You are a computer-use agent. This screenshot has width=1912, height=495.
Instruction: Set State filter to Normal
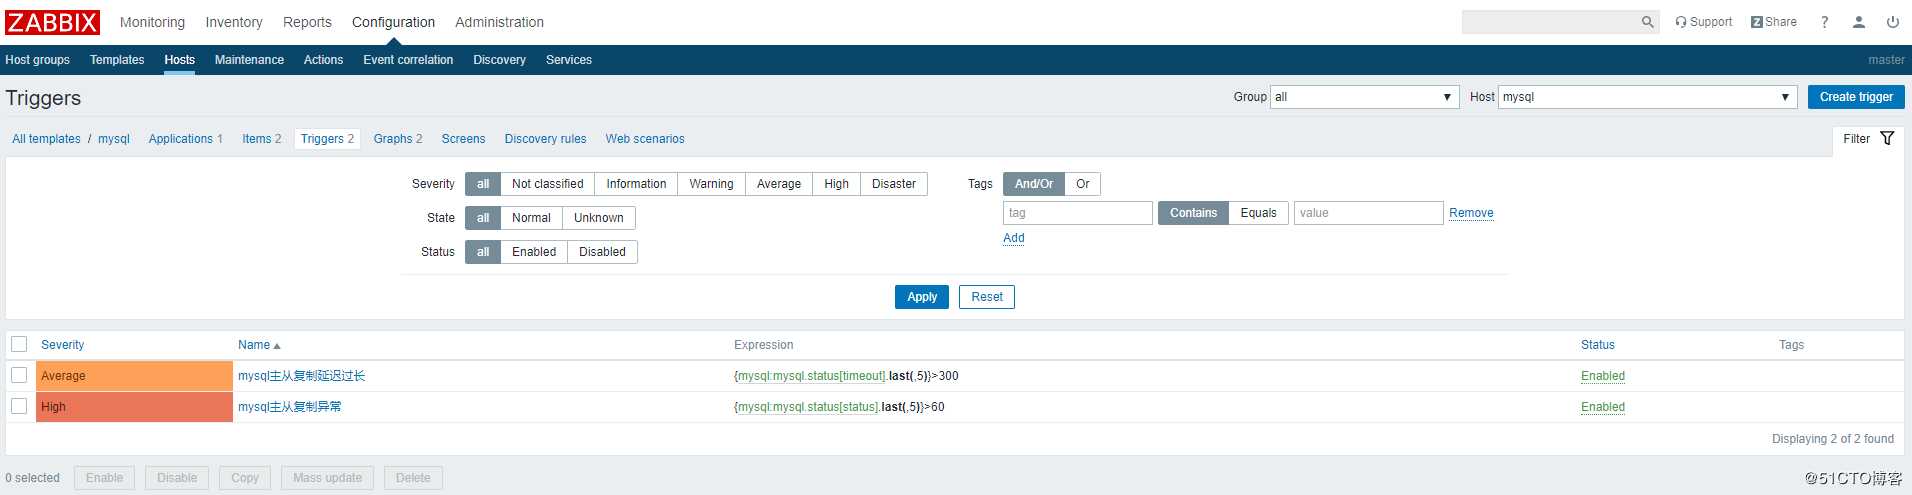point(531,218)
